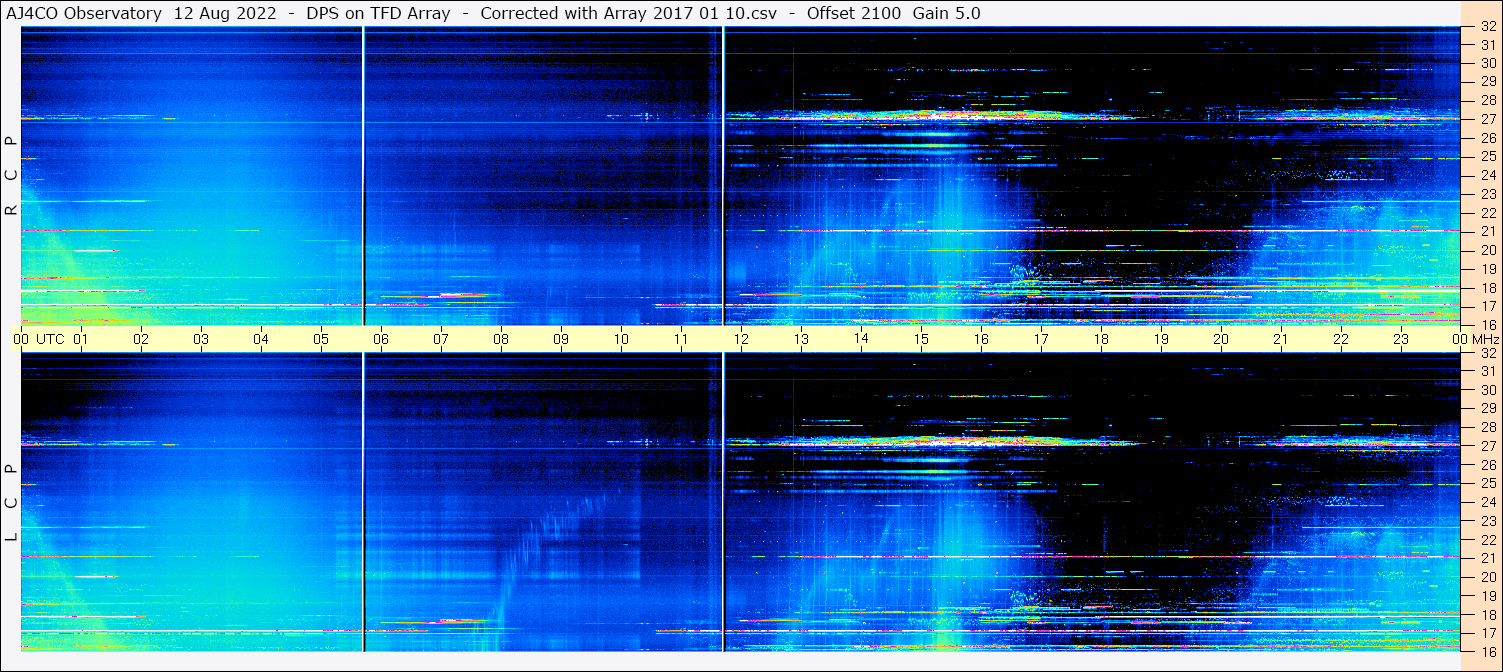This screenshot has width=1503, height=672.
Task: Click the "17" MHz label of RCP panel
Action: [1488, 306]
